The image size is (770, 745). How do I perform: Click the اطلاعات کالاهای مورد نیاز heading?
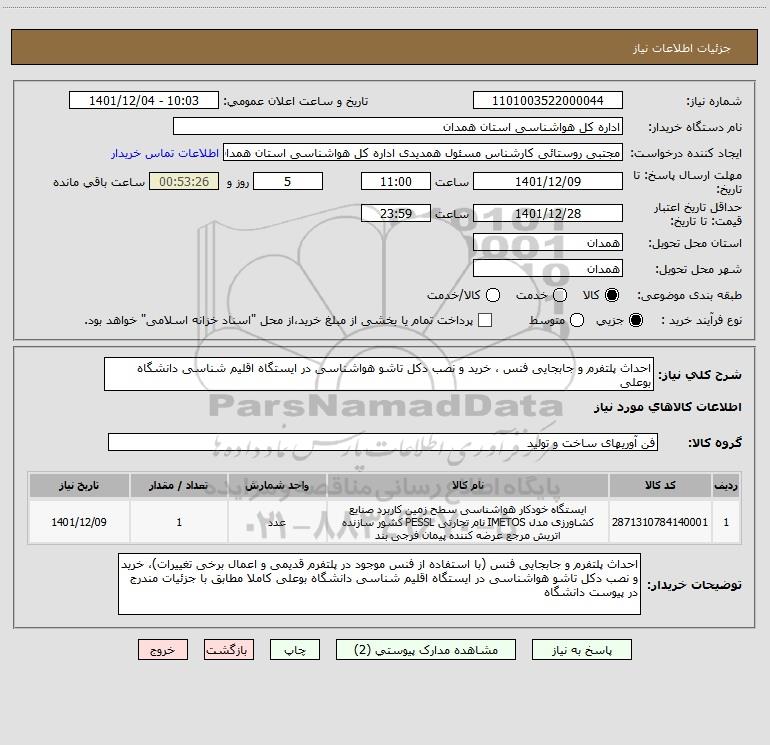pyautogui.click(x=668, y=407)
